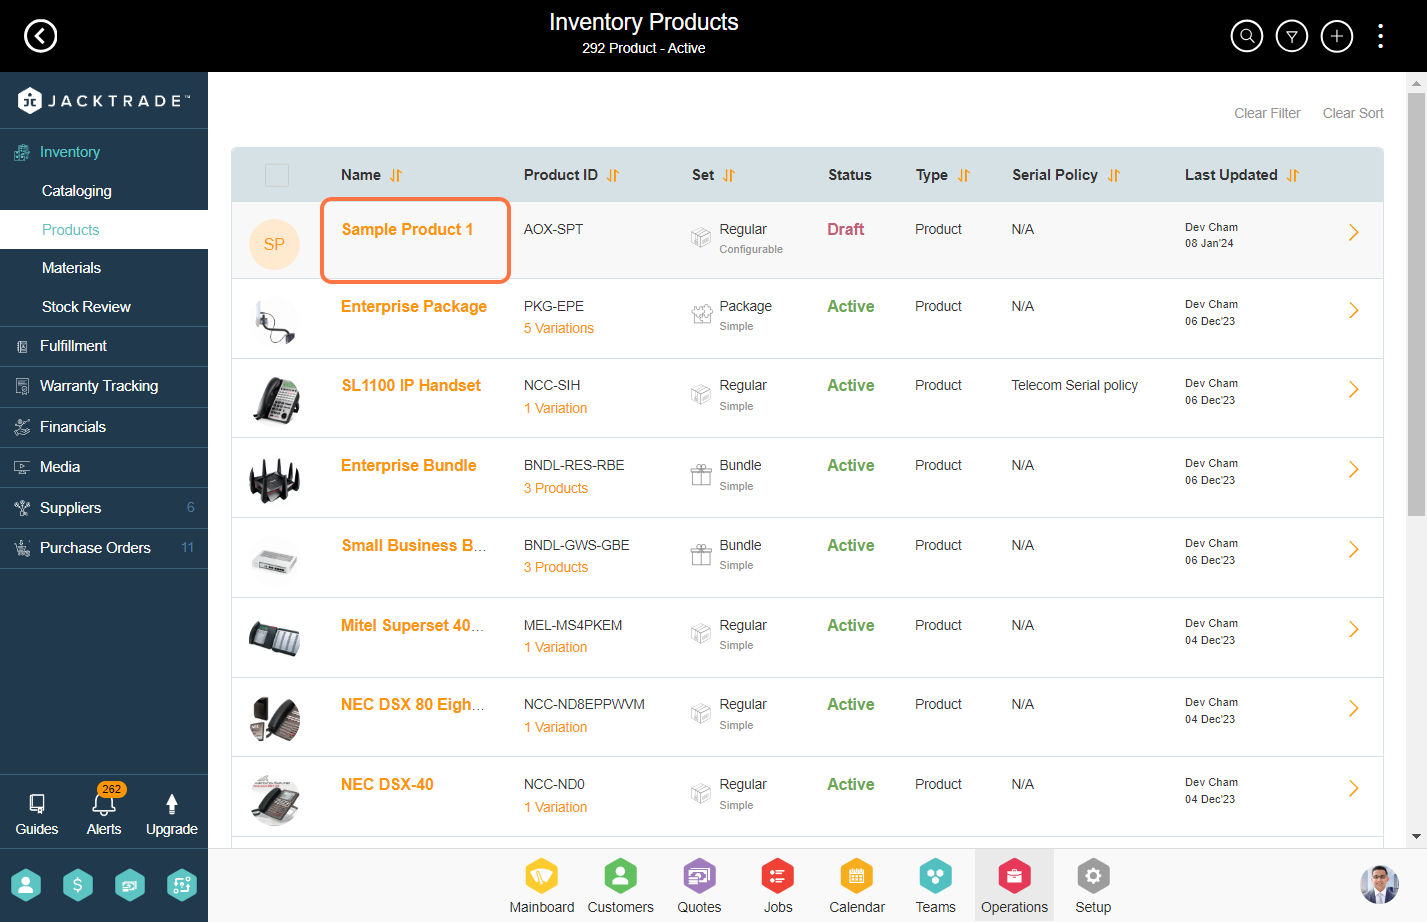Open Financials in the sidebar
This screenshot has width=1427, height=922.
(104, 427)
